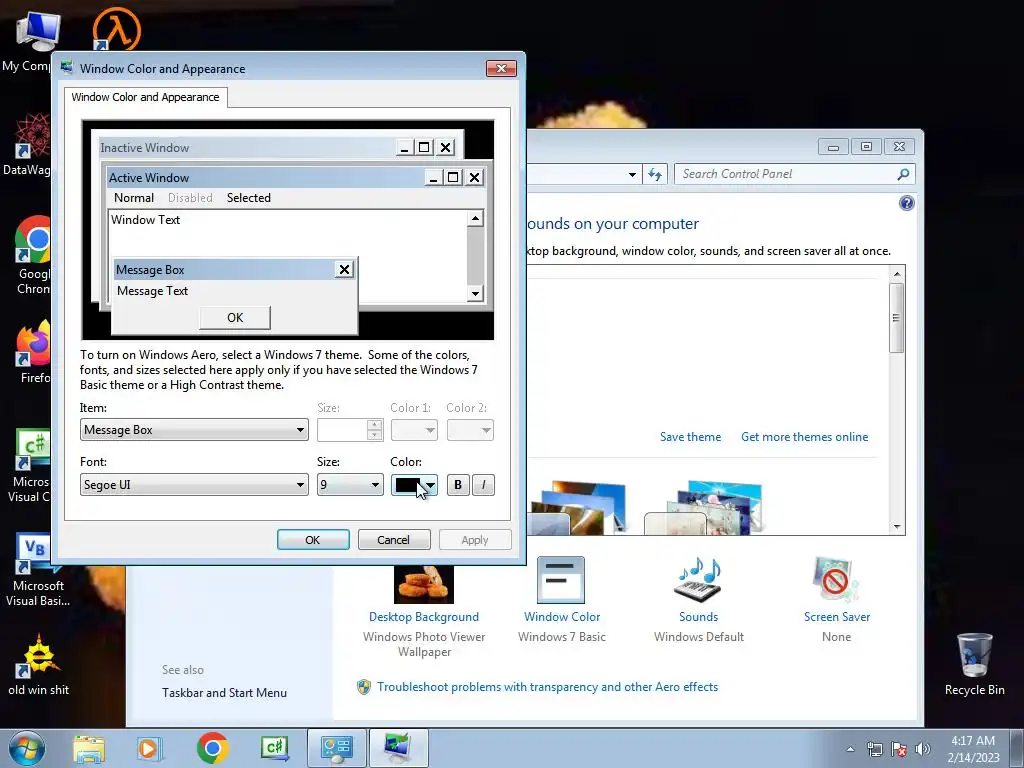Expand the Item dropdown showing Message Box
The height and width of the screenshot is (768, 1024).
[x=194, y=430]
